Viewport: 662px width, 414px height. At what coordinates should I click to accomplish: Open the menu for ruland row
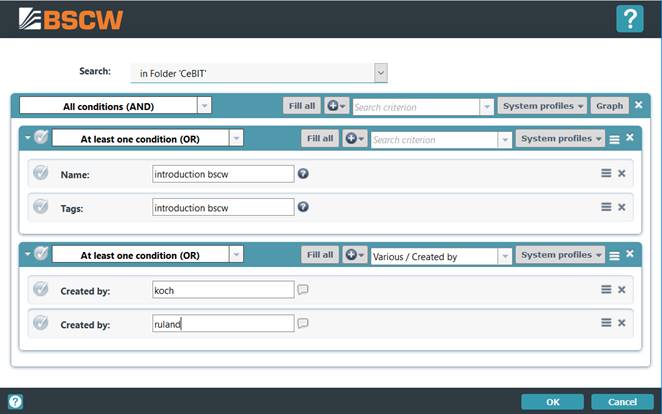click(605, 323)
